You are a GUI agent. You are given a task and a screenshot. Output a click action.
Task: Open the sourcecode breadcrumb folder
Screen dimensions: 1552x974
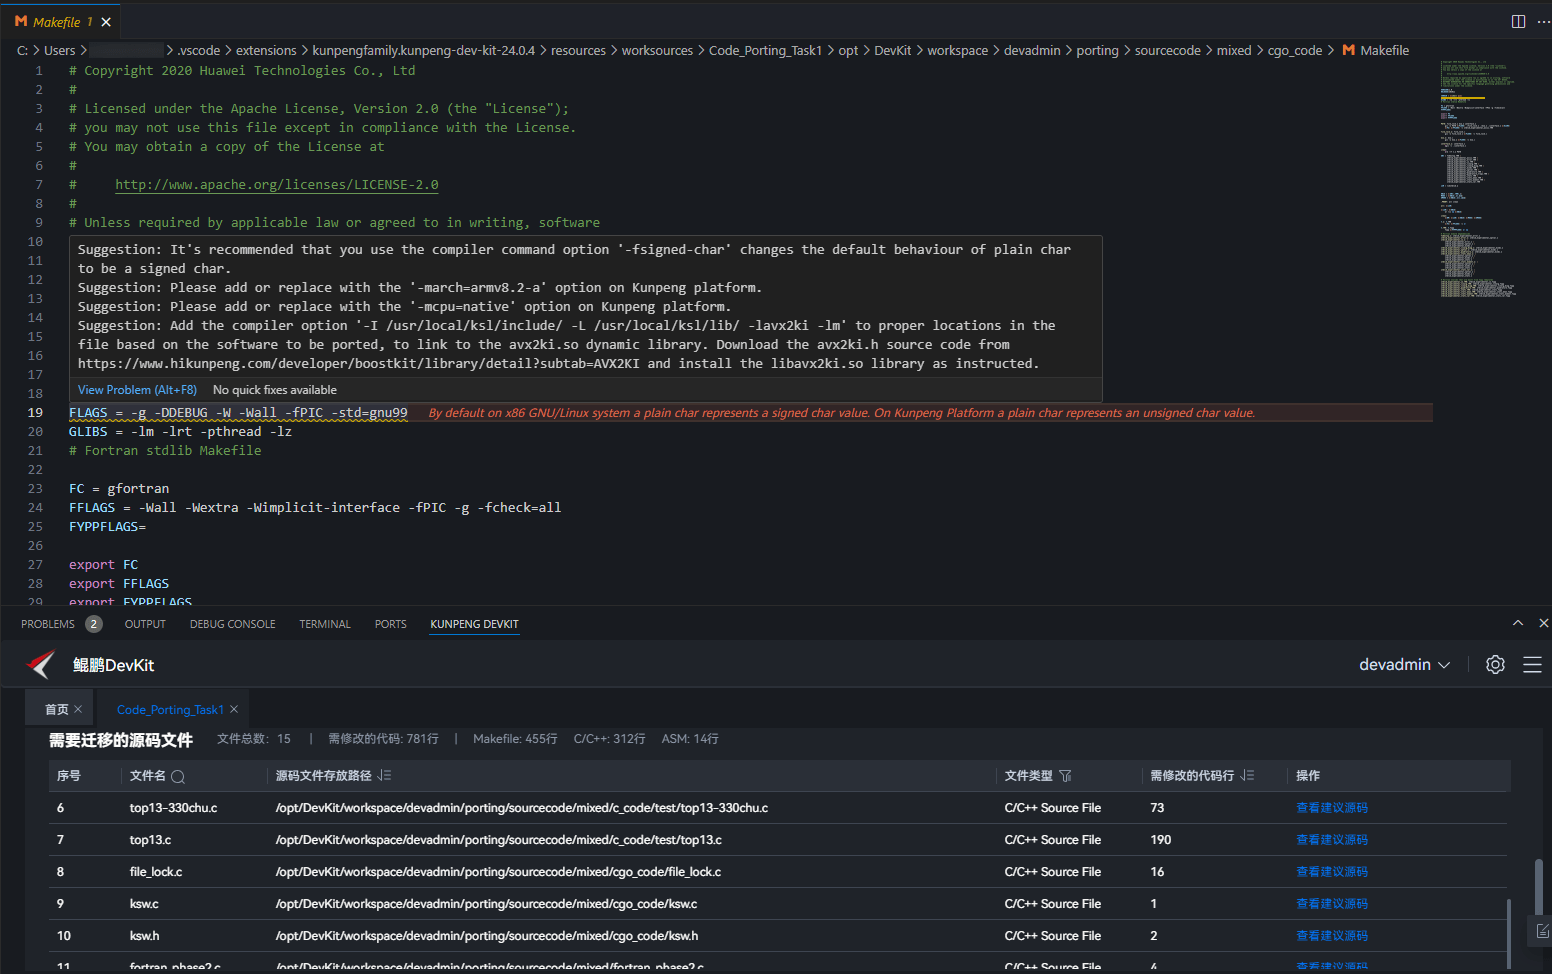[1167, 50]
